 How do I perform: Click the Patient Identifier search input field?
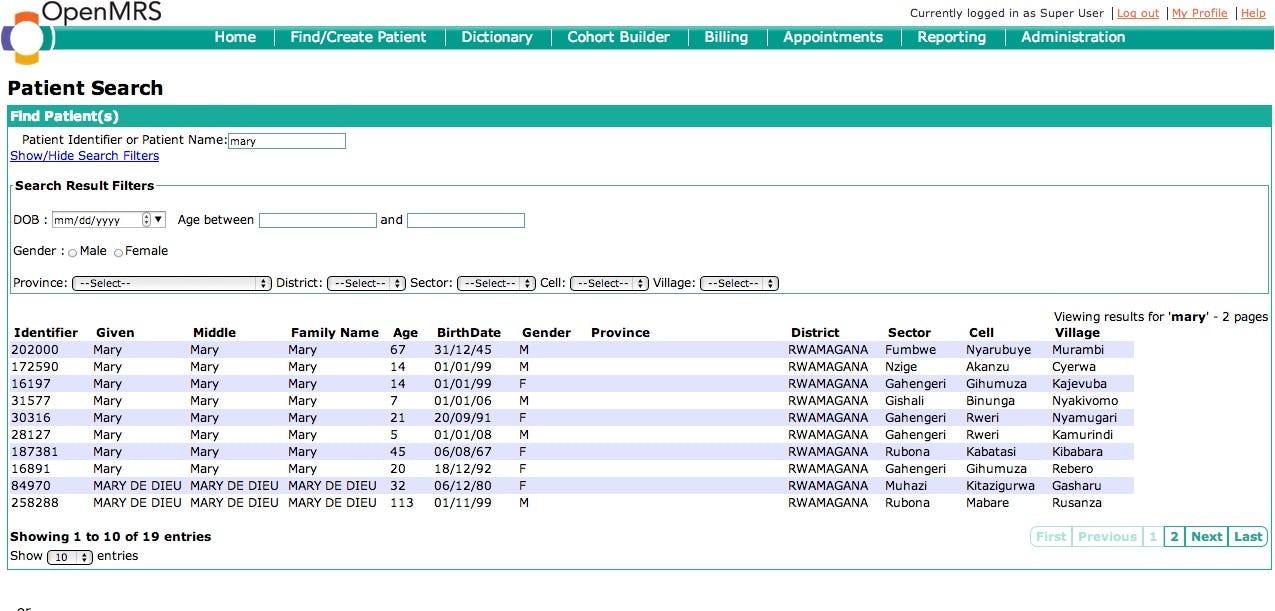coord(287,140)
